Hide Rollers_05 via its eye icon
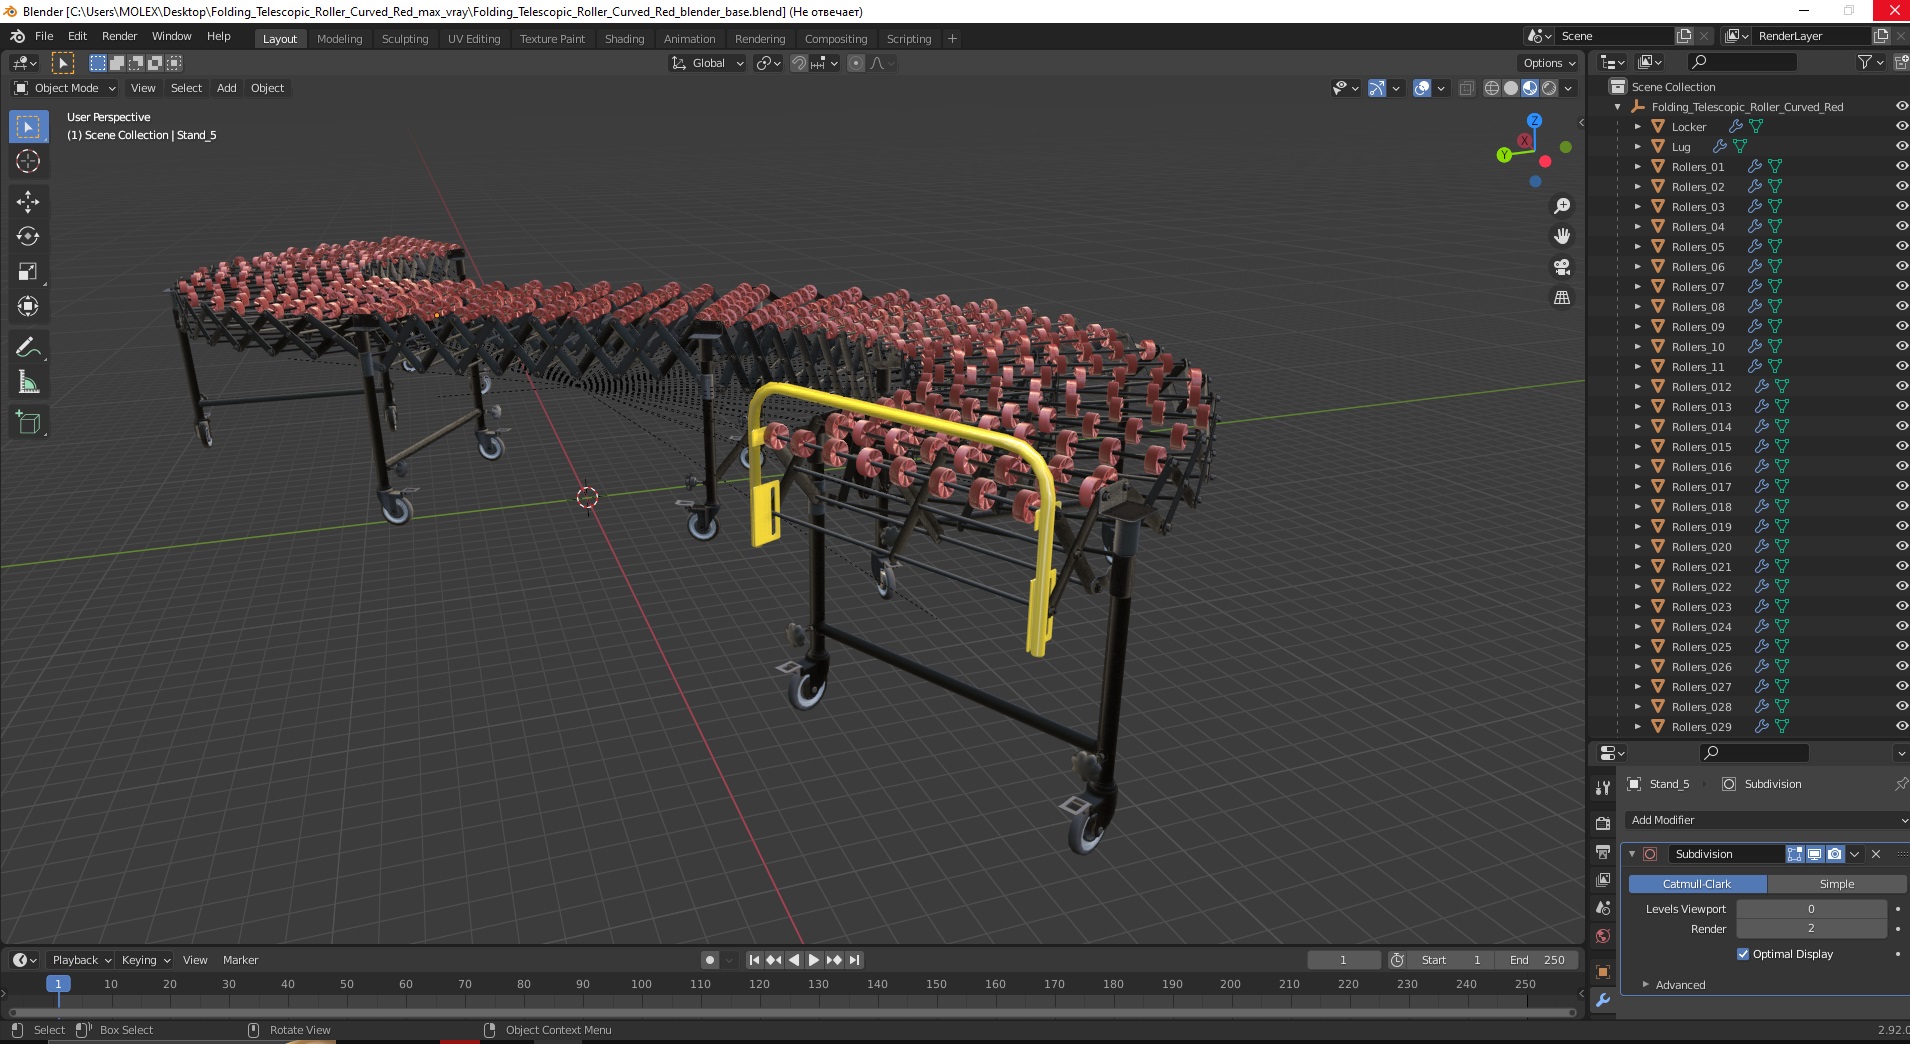 pos(1901,247)
